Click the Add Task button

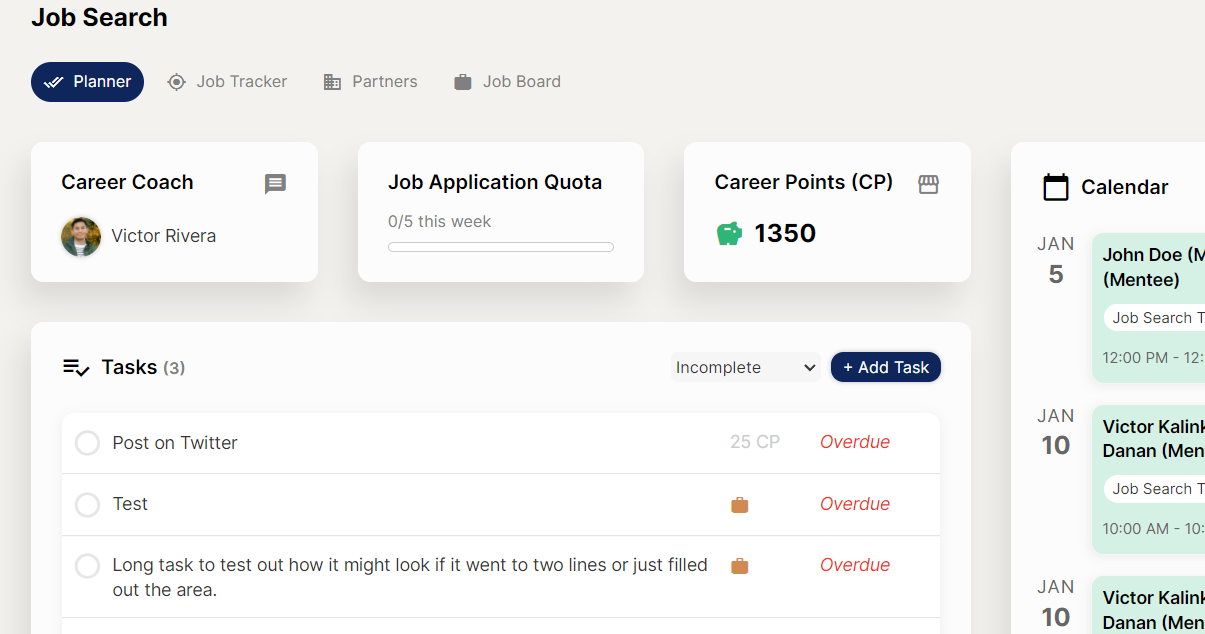[x=886, y=367]
